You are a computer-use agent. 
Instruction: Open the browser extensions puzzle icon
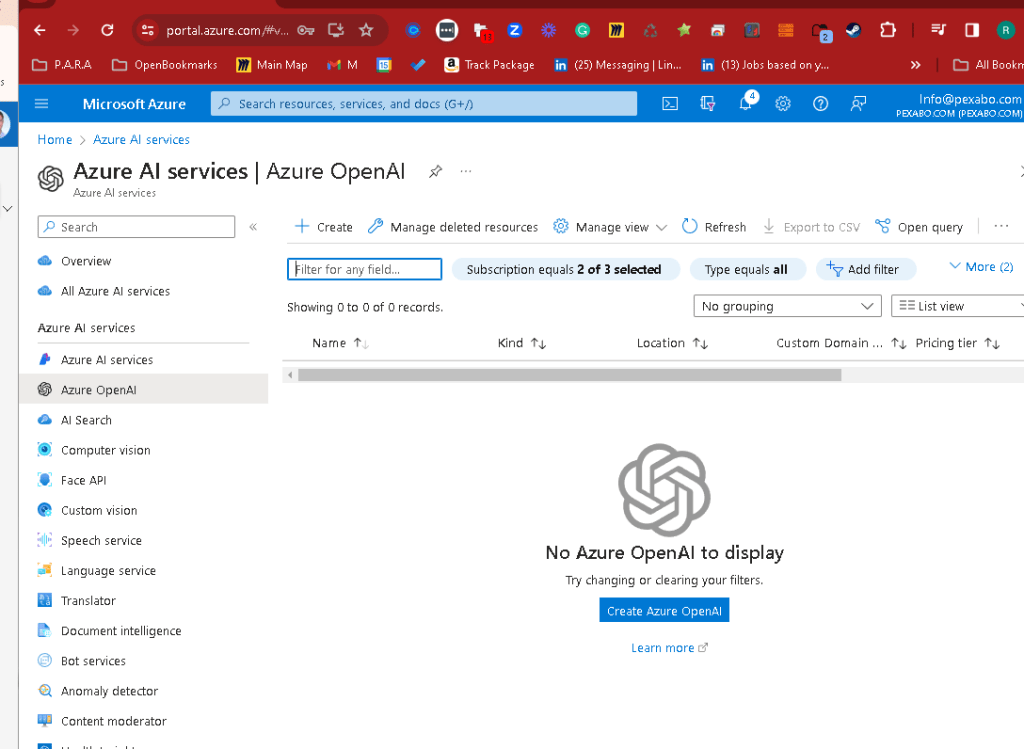[x=888, y=30]
